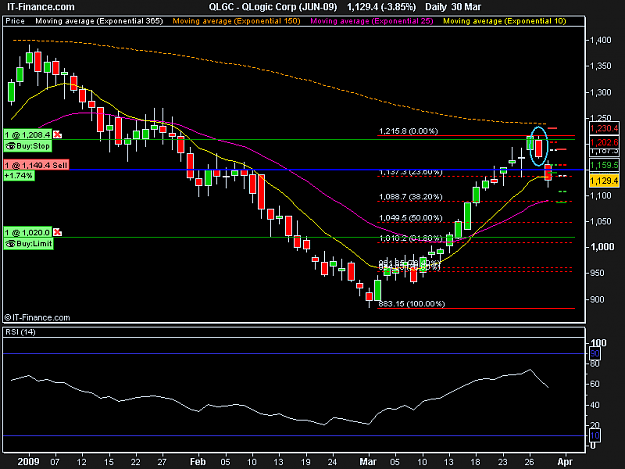Click the 1,000 price axis label
Viewport: 625px width, 469px height.
[x=602, y=247]
